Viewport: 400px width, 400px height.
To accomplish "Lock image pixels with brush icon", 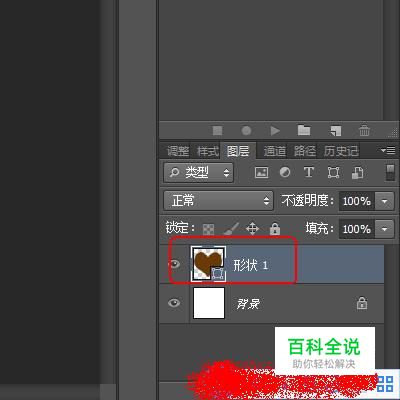I will tap(231, 229).
